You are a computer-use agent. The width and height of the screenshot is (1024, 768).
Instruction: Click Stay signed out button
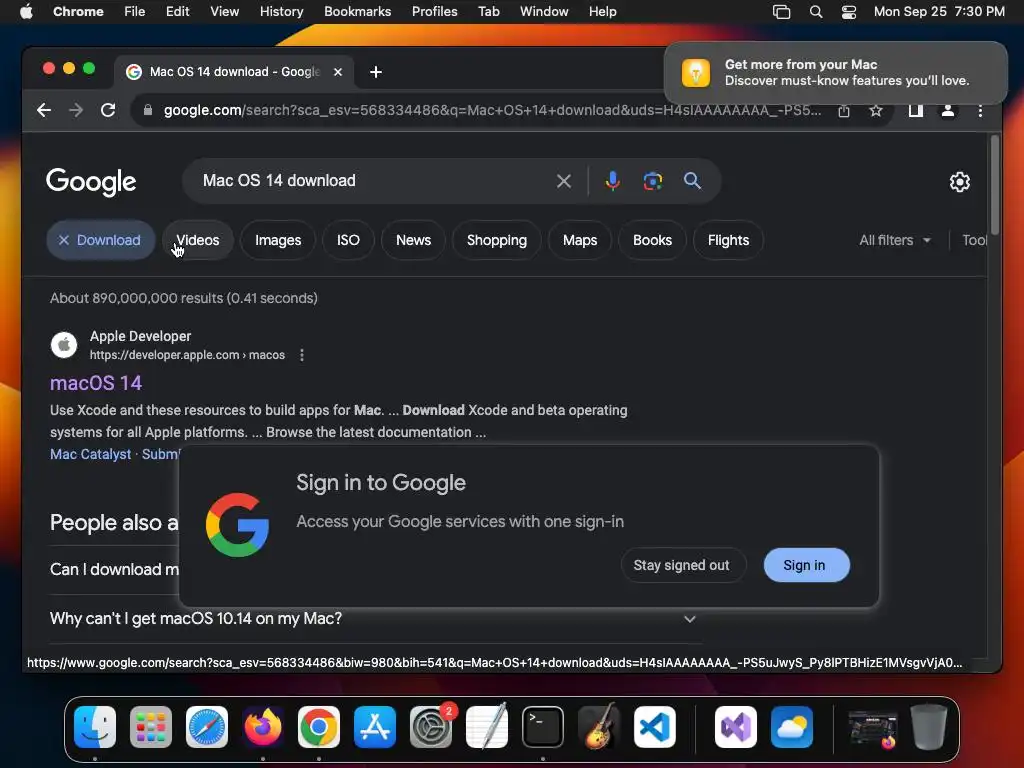coord(682,566)
